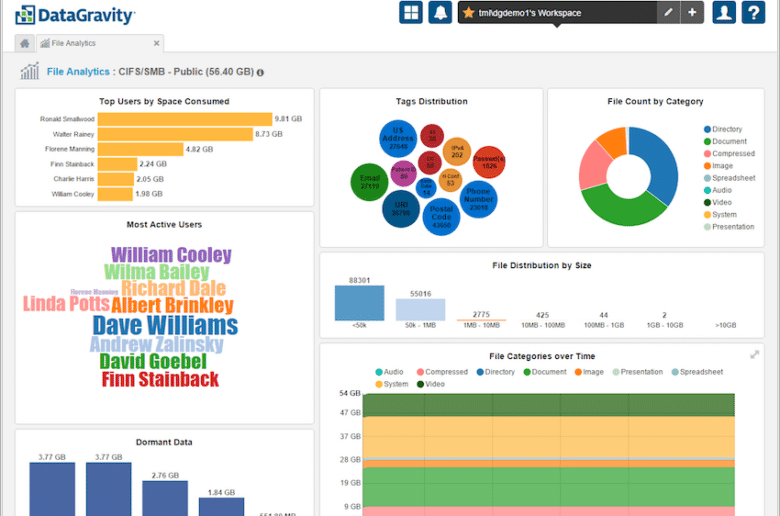The height and width of the screenshot is (516, 780).
Task: Toggle Audio series in time chart legend
Action: 389,372
